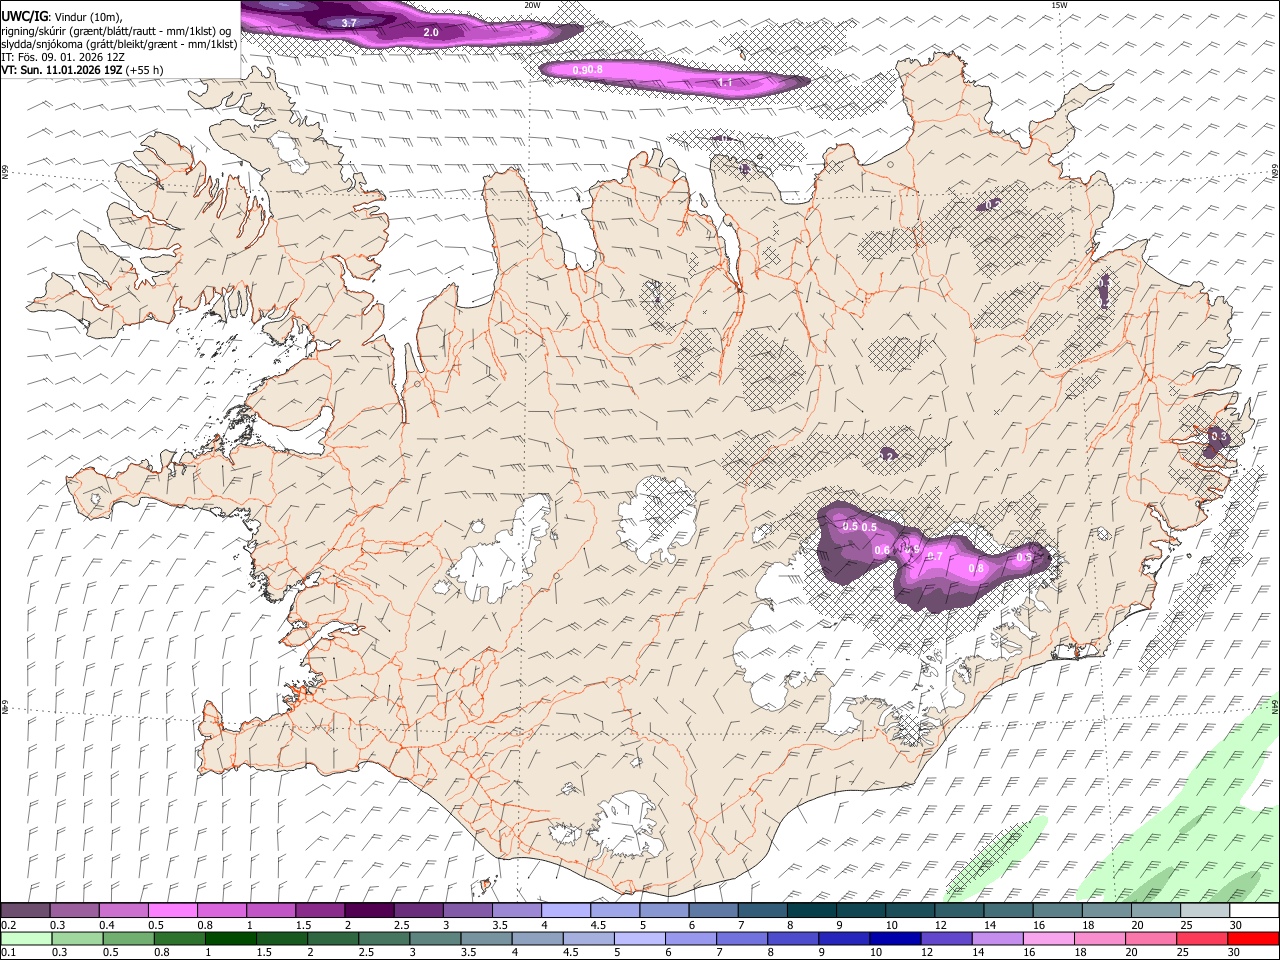Screen dimensions: 1280x960
Task: Select the violet 12 swatch in the lower scale
Action: 947,938
